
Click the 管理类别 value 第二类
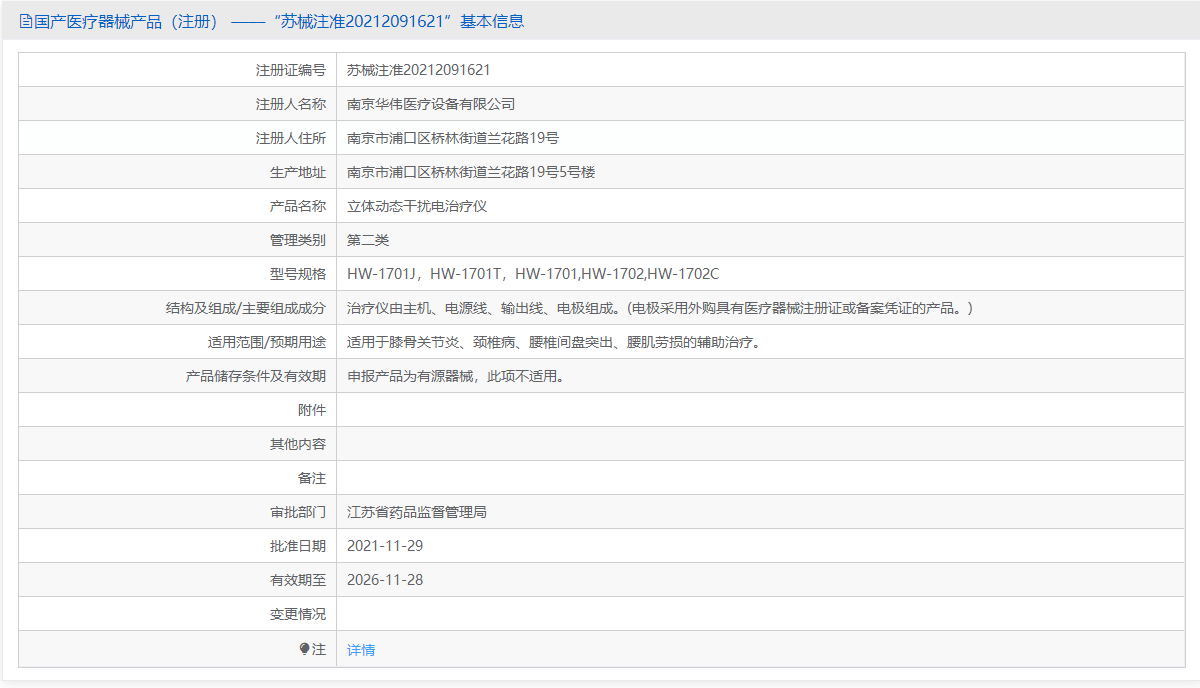pyautogui.click(x=369, y=239)
